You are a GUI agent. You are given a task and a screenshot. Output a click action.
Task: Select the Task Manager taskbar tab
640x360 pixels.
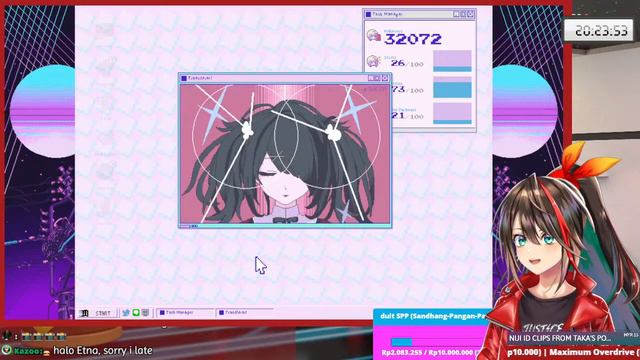click(186, 313)
